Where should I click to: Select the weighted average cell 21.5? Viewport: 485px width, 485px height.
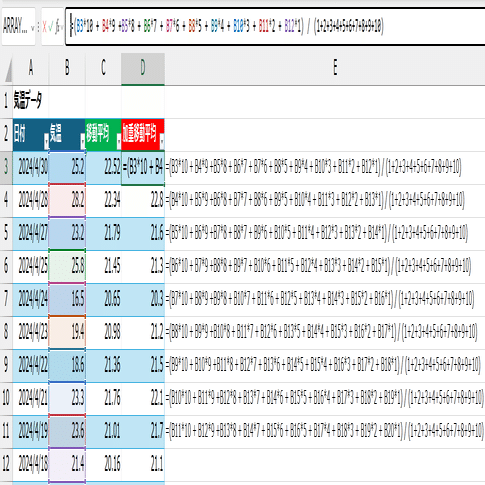pyautogui.click(x=143, y=365)
